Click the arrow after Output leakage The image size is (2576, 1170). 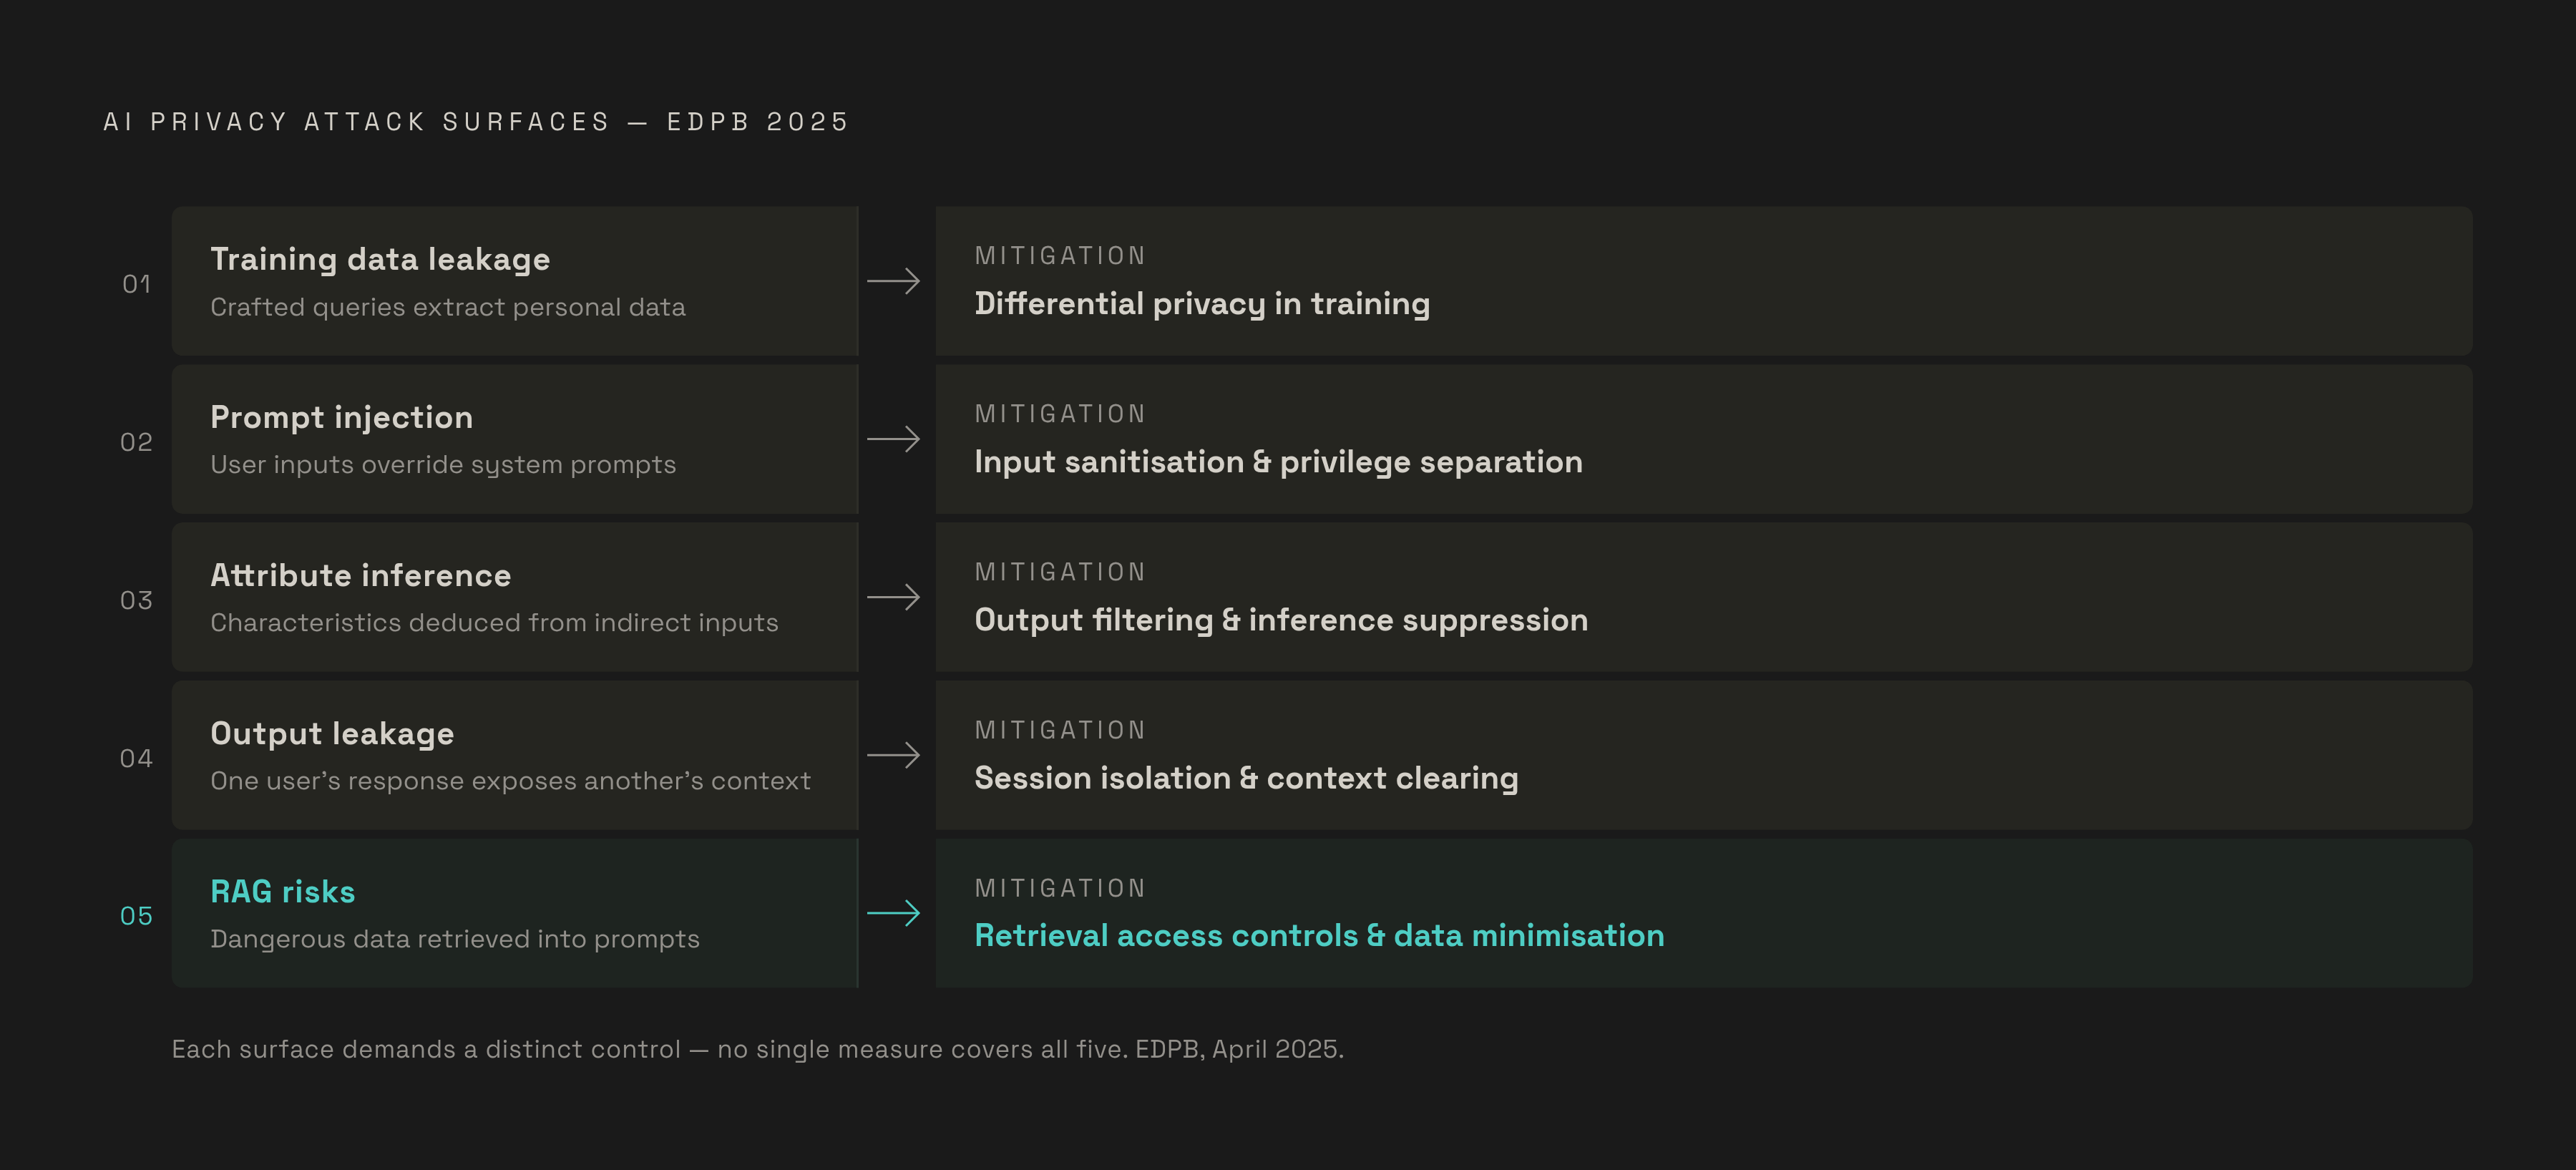(893, 755)
